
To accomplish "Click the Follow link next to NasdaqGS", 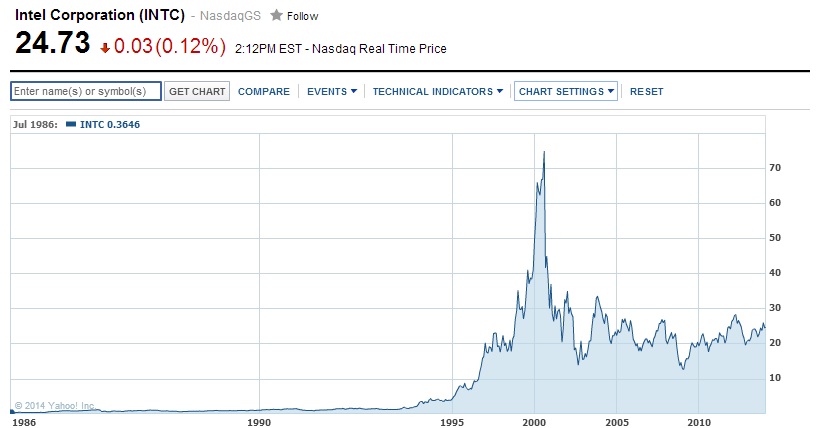I will 302,16.
